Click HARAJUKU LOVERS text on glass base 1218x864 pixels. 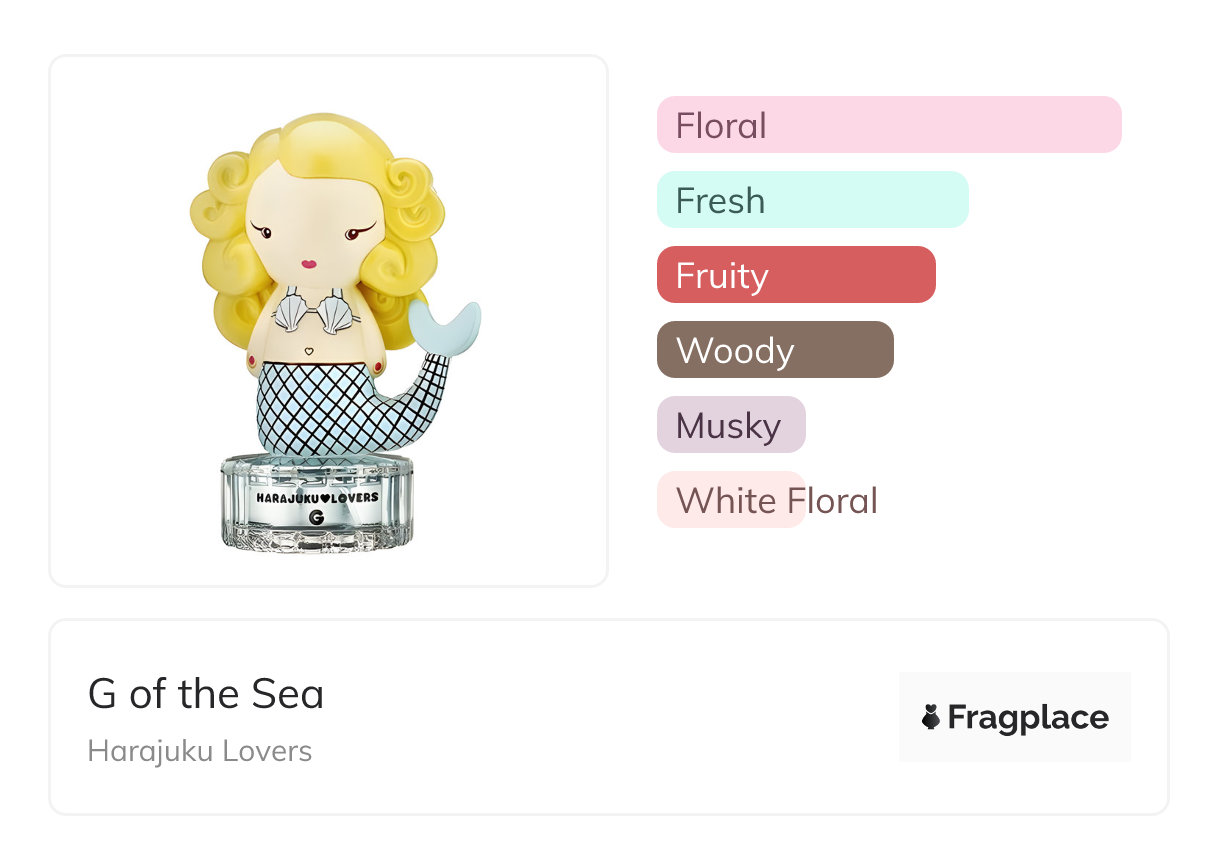point(316,496)
